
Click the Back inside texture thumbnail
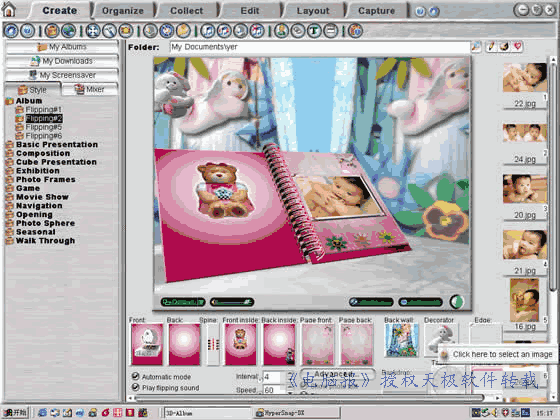coord(279,345)
